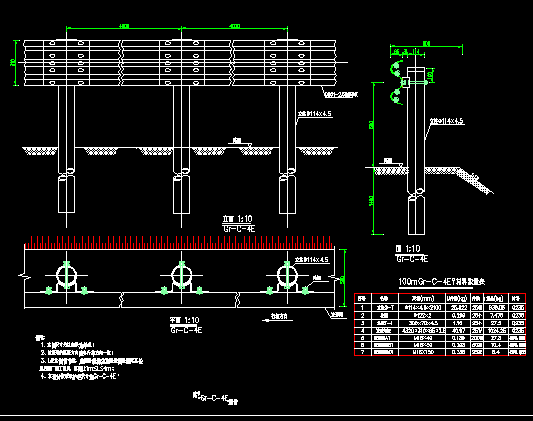Select row number "7" in the materials table
This screenshot has height=421, width=533.
pos(363,352)
